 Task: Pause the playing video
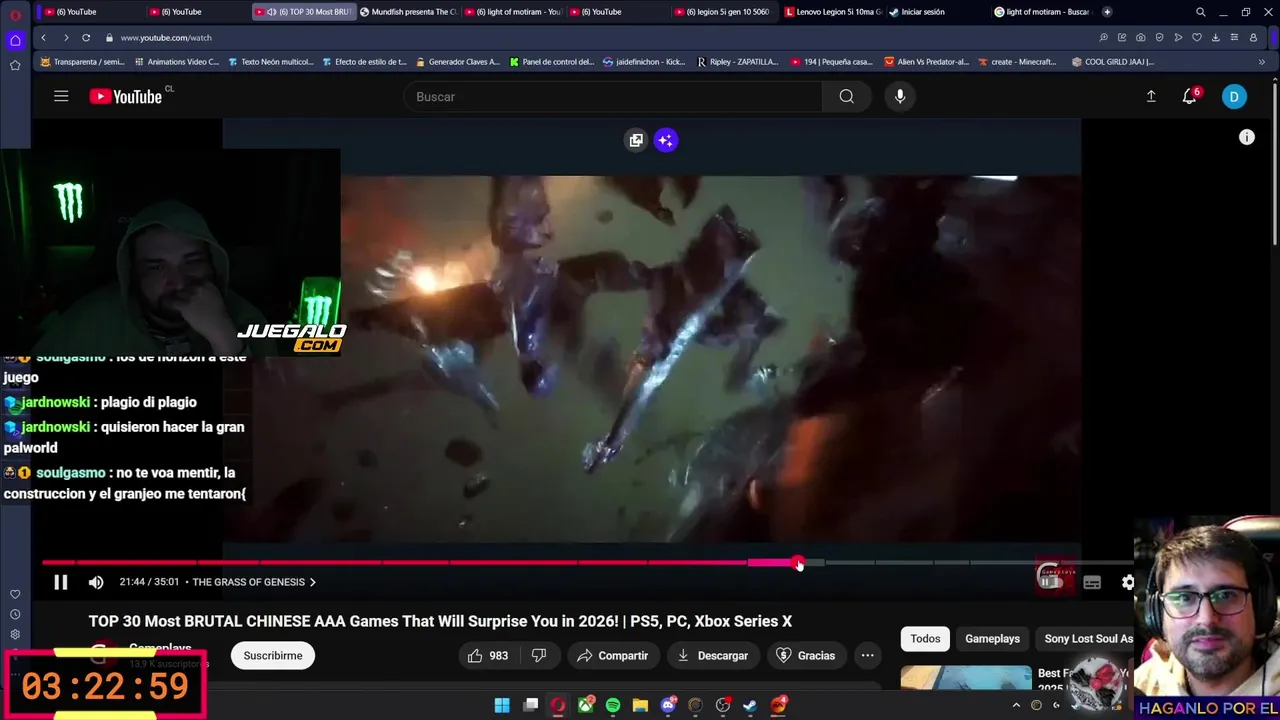[x=60, y=582]
